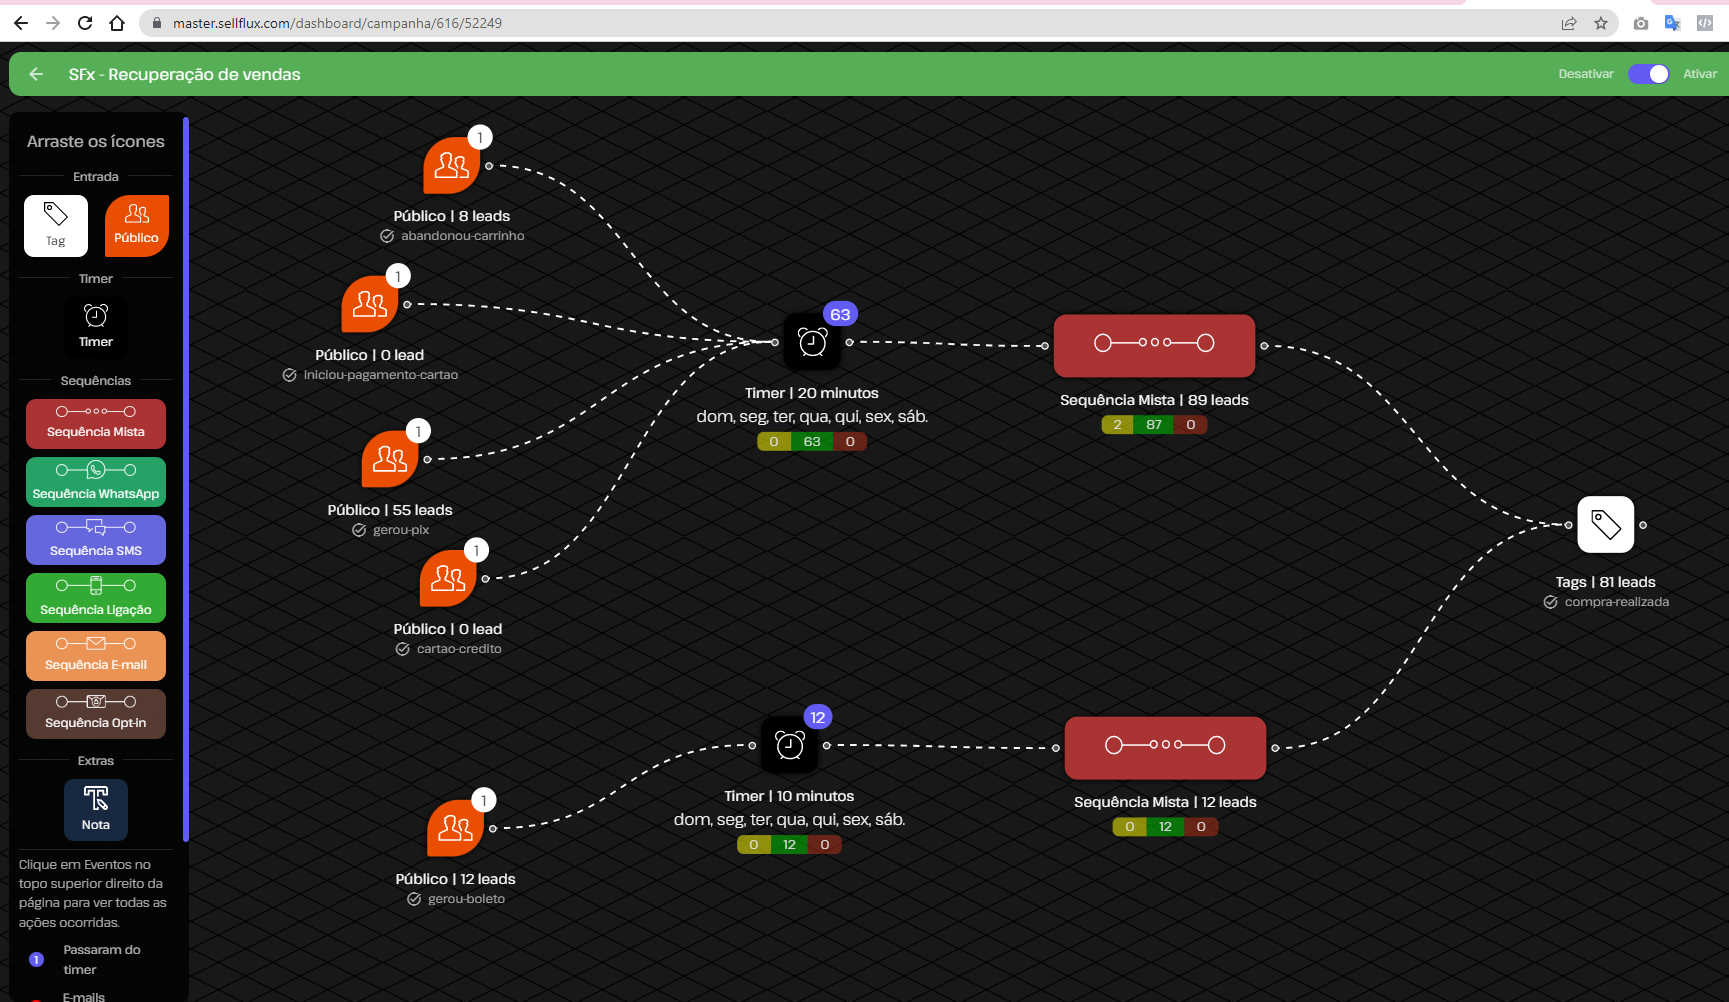This screenshot has height=1002, width=1729.
Task: Pick the Sequência Opt-in block
Action: [96, 713]
